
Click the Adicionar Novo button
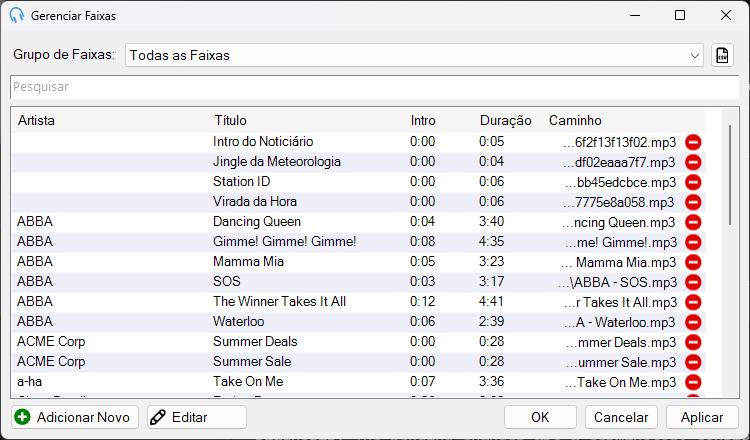(x=75, y=417)
